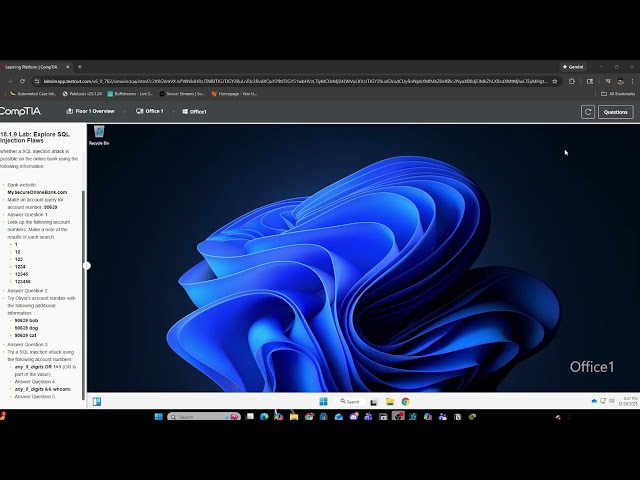Open the browser extensions puzzle icon
The width and height of the screenshot is (640, 480).
(x=571, y=81)
